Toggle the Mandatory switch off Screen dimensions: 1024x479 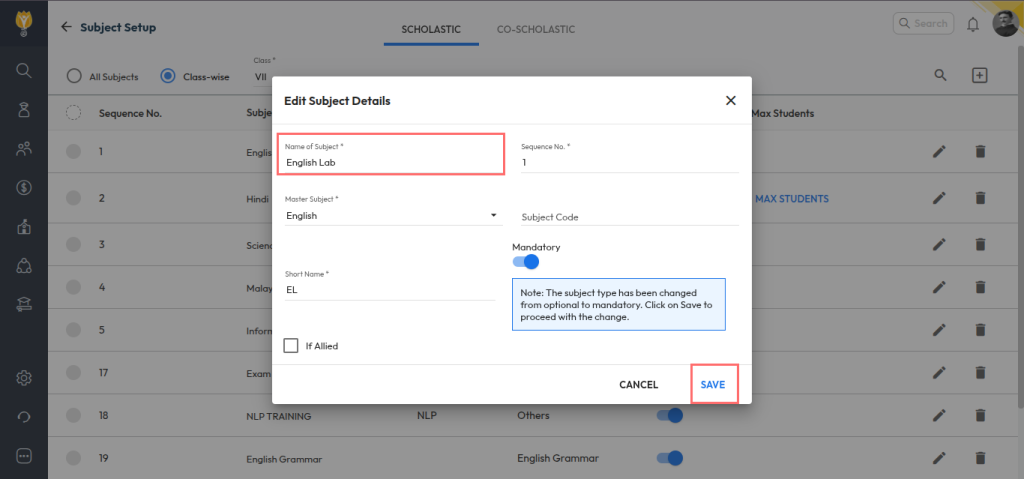click(x=526, y=262)
